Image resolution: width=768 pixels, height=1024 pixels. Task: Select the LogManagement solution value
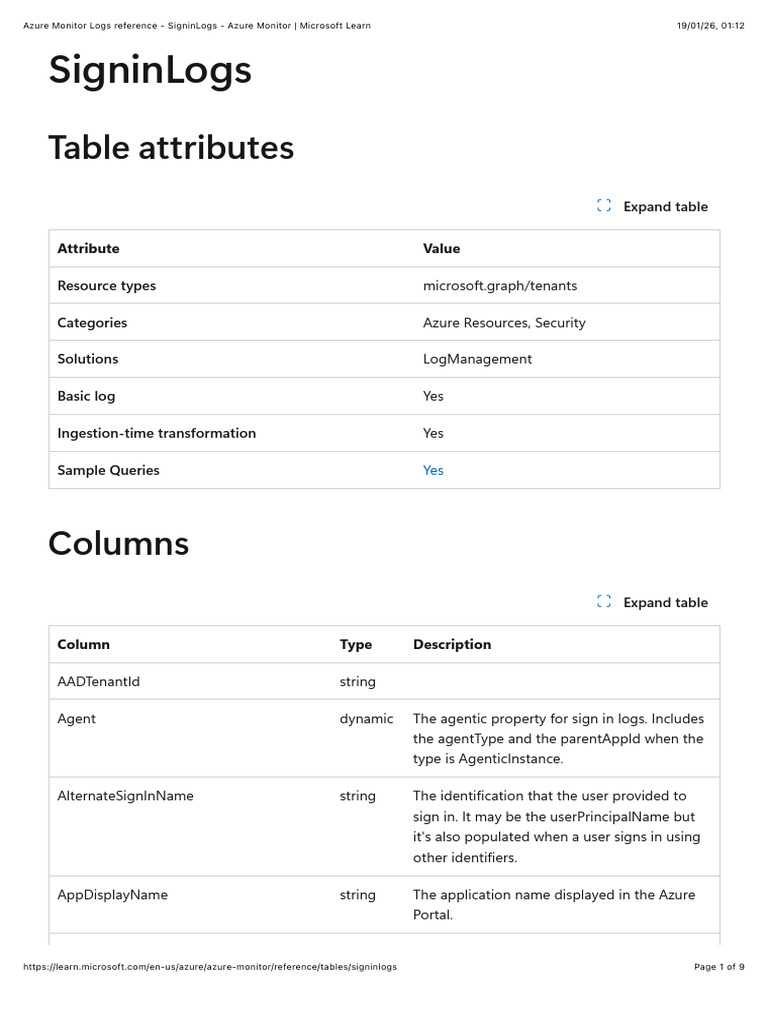pyautogui.click(x=477, y=359)
